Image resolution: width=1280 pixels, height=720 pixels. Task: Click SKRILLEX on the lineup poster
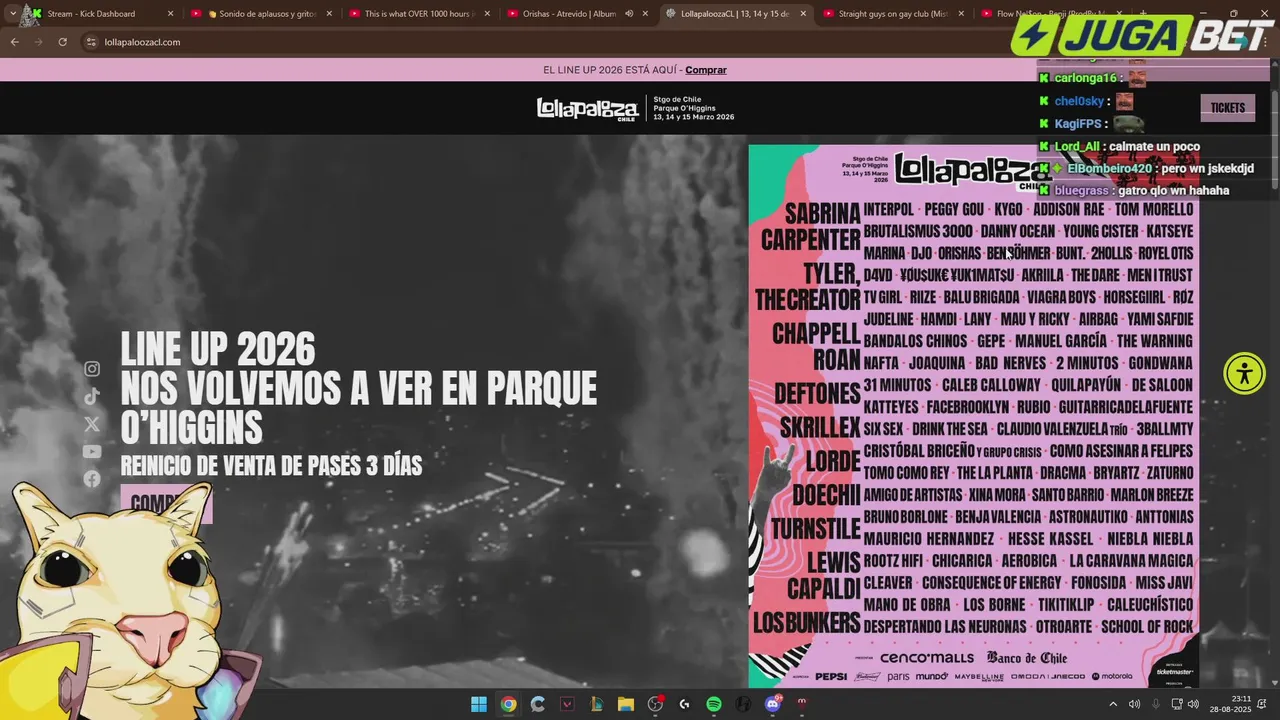click(820, 427)
